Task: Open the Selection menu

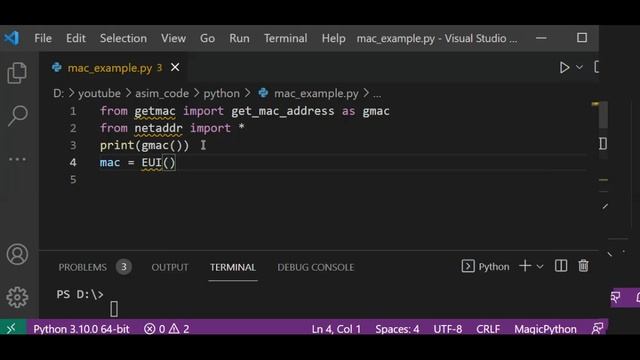Action: pyautogui.click(x=123, y=38)
